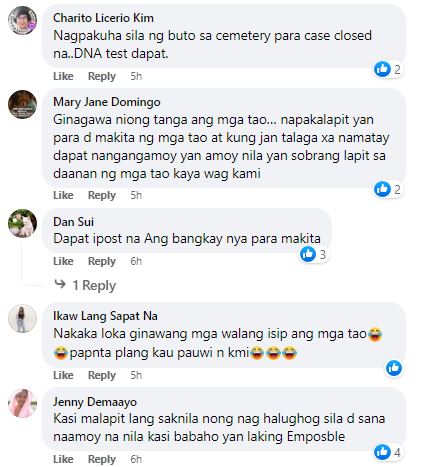Expand the 1 Reply thread
Screen dimensions: 440x467
94,285
